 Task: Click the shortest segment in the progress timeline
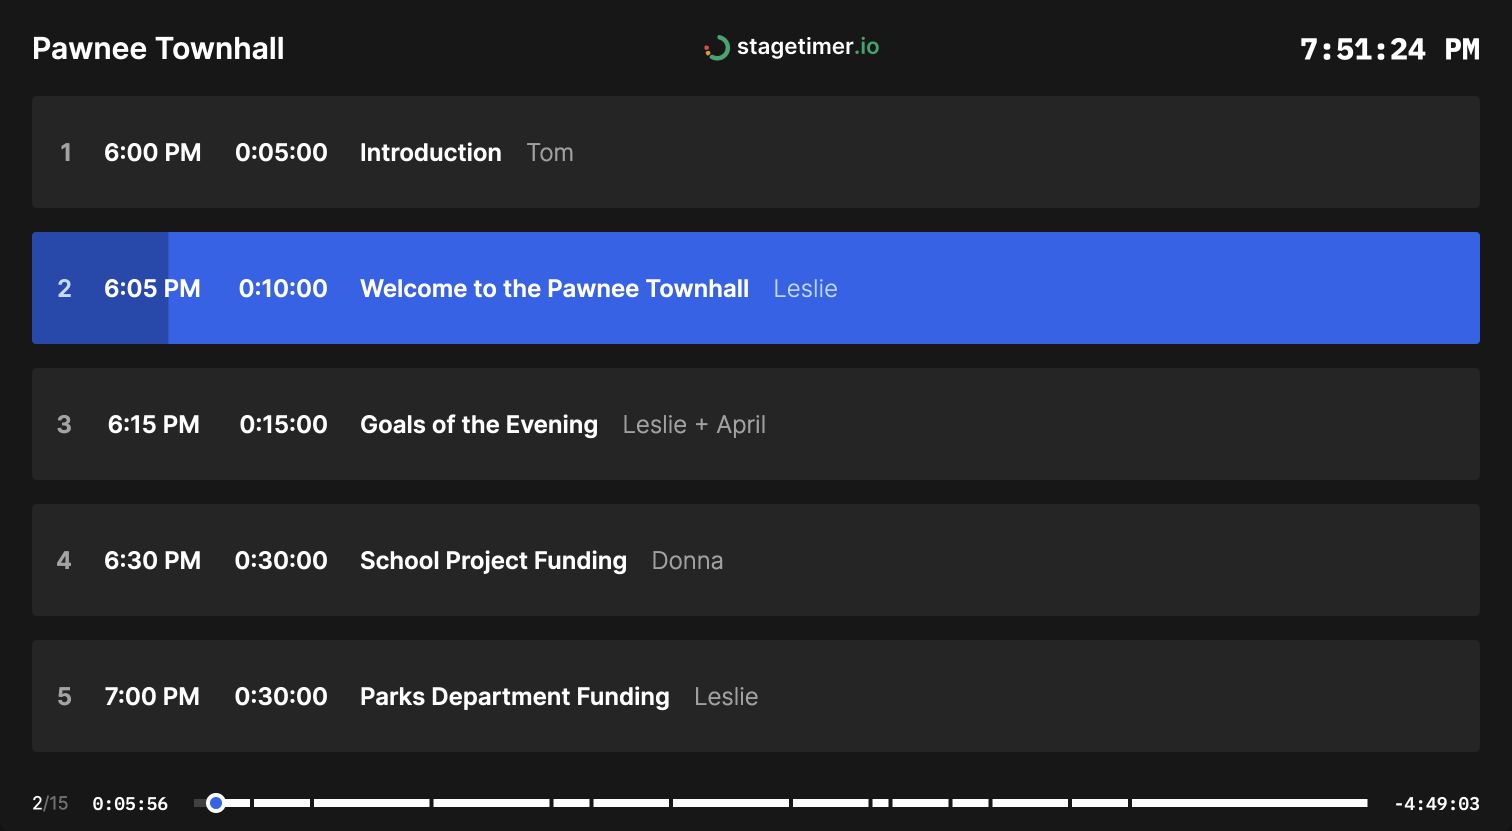pyautogui.click(x=880, y=803)
